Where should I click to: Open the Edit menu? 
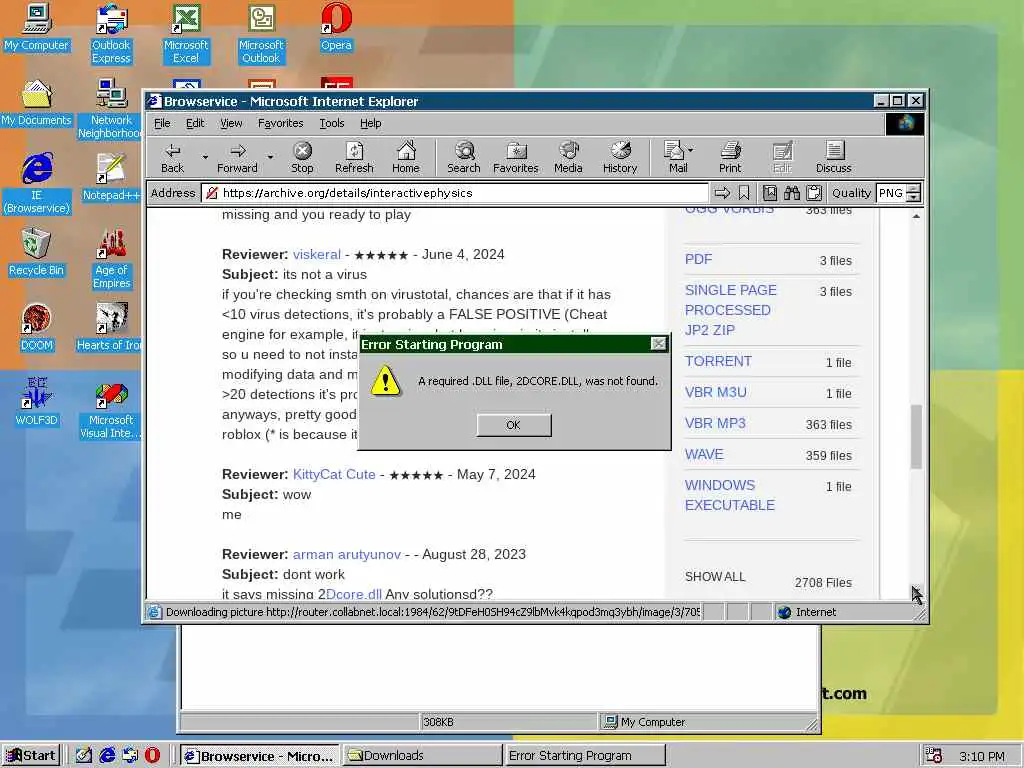[x=195, y=123]
